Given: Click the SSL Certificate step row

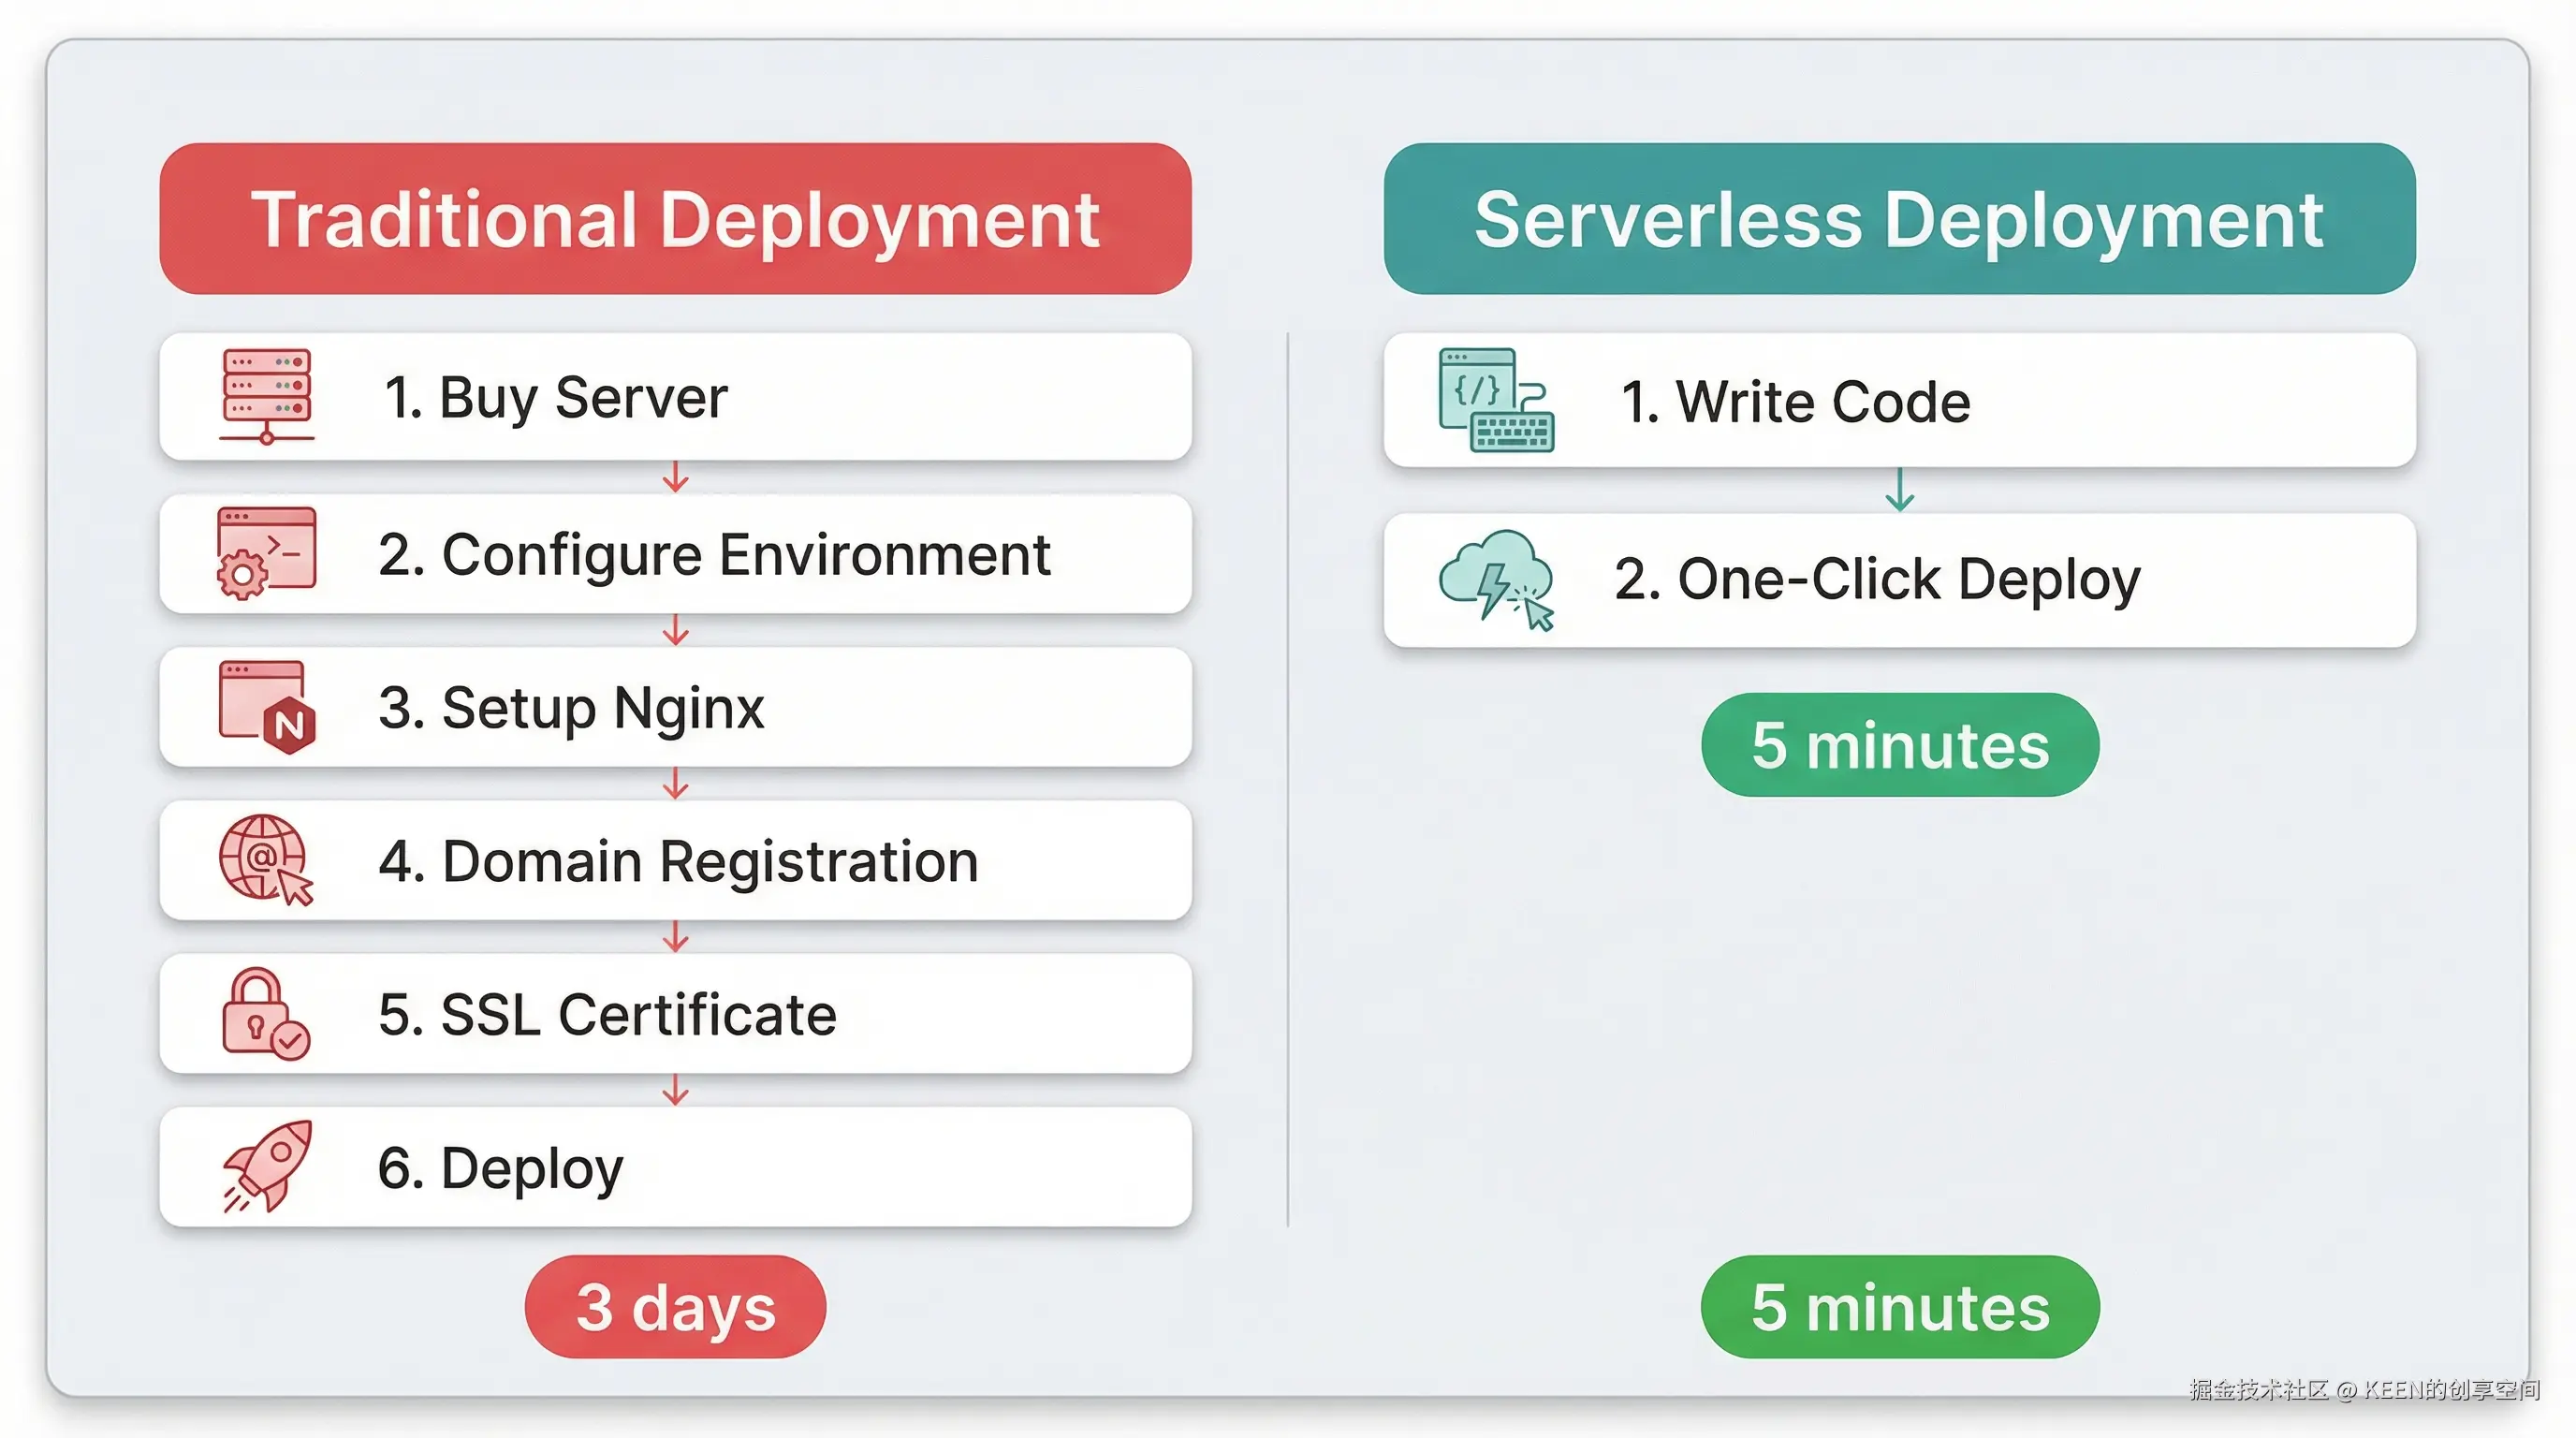Looking at the screenshot, I should tap(675, 1013).
